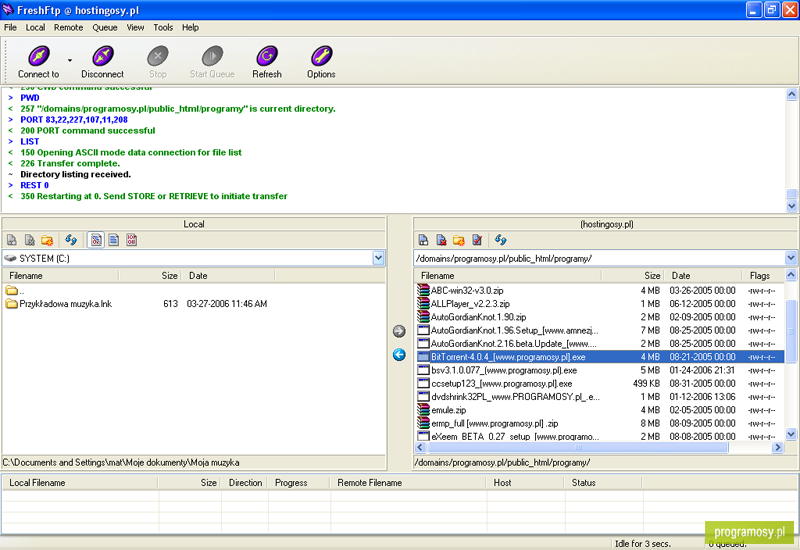This screenshot has width=800, height=550.
Task: Open the Options toolbar button
Action: click(321, 62)
